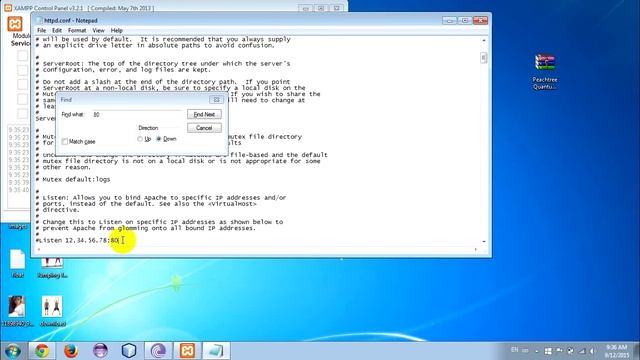640x360 pixels.
Task: Select the portrait photo desktop icon
Action: (x=17, y=311)
